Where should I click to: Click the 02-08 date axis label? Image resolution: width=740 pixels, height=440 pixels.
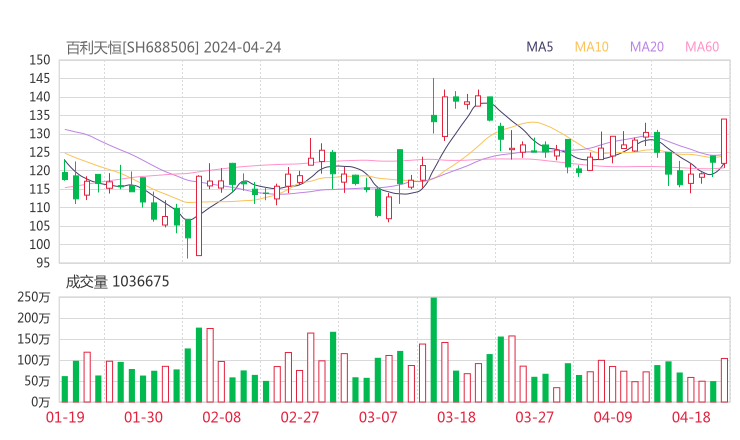(221, 417)
